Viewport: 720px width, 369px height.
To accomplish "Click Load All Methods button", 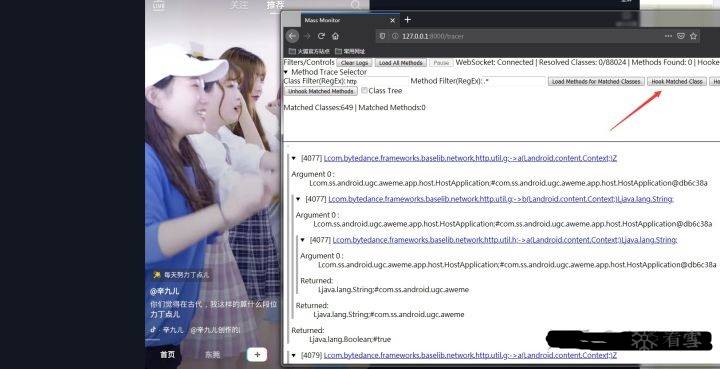I will (400, 62).
